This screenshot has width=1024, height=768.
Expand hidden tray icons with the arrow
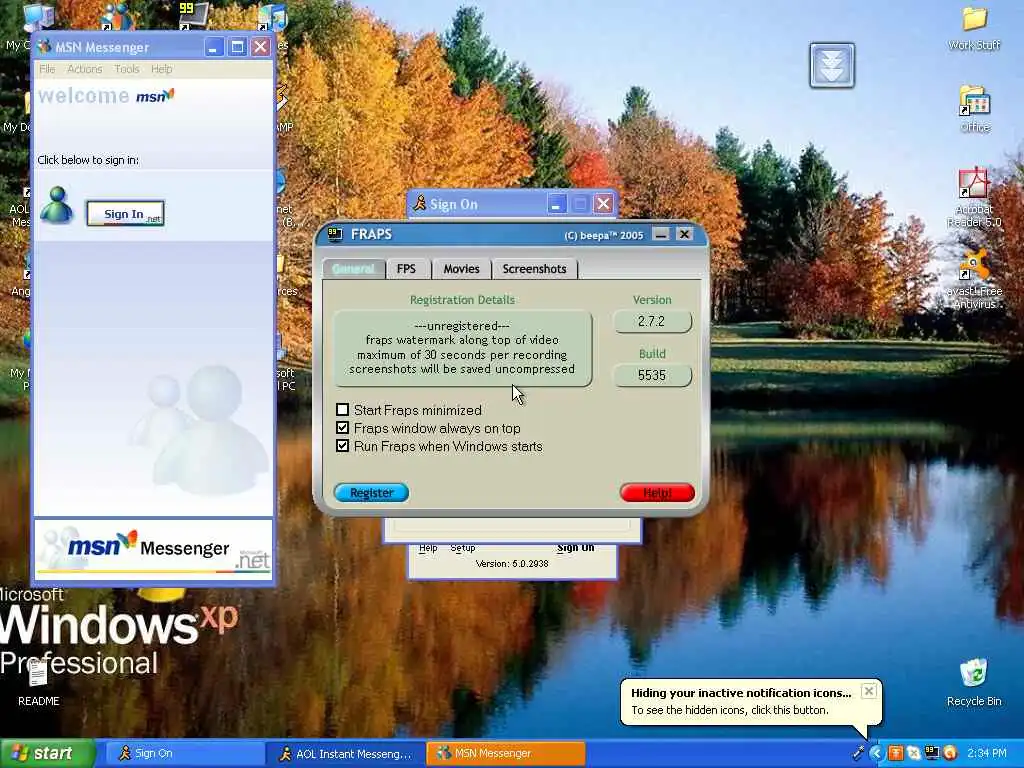[876, 754]
